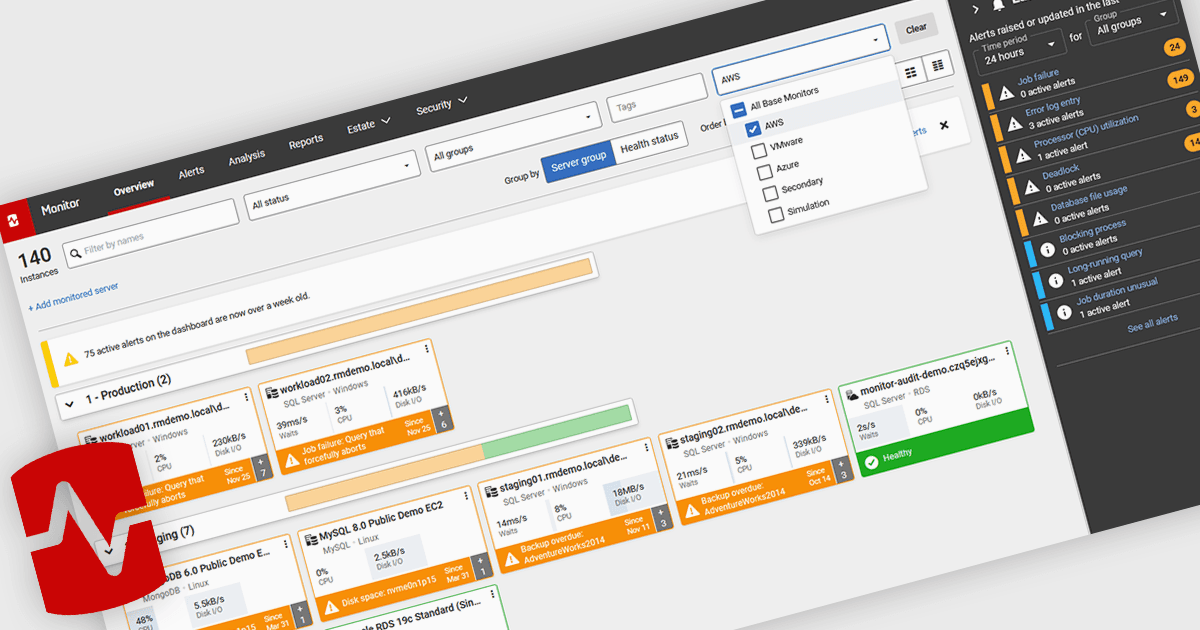This screenshot has width=1200, height=630.
Task: Expand the Estate menu
Action: [x=366, y=127]
